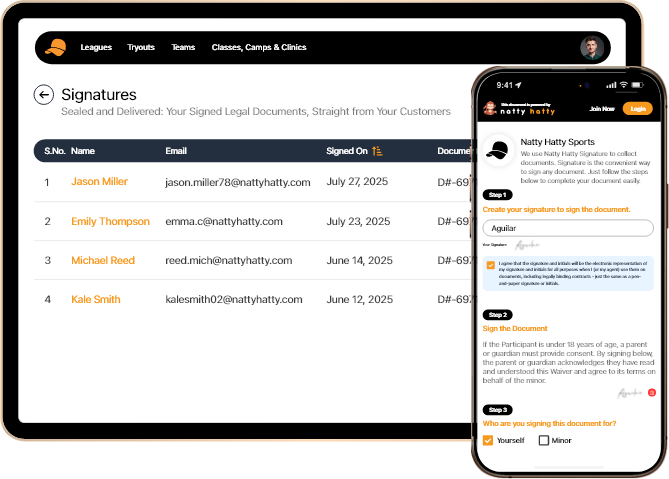
Task: Go back using the arrow beside Signatures
Action: (x=44, y=95)
